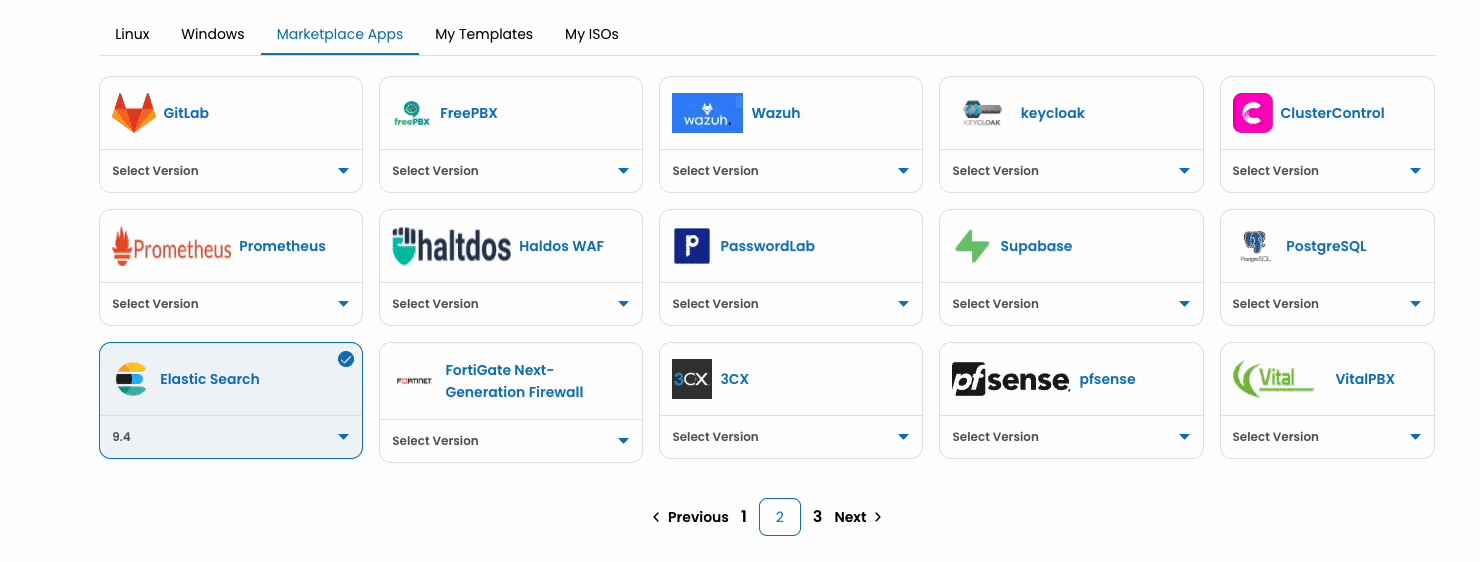Open pfsense Select Version dropdown

pyautogui.click(x=1071, y=437)
